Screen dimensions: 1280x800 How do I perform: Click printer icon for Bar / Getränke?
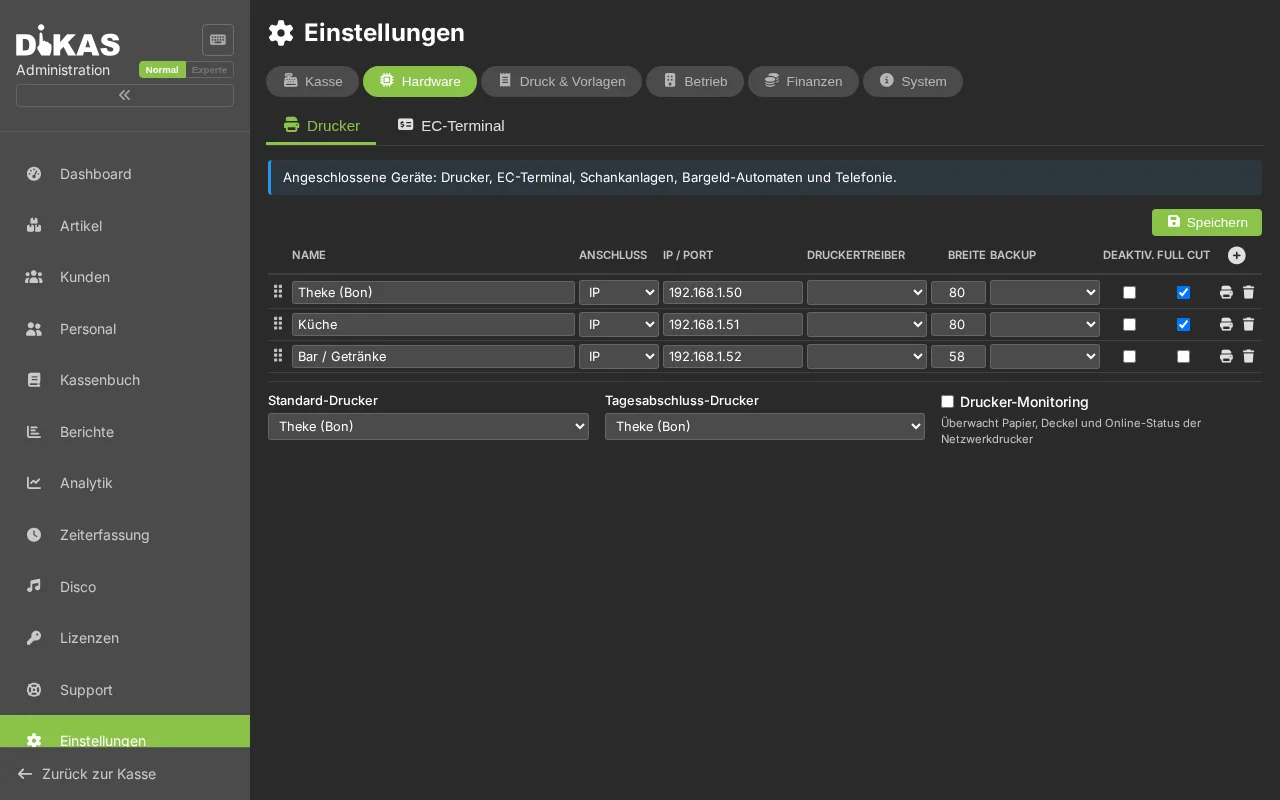coord(1226,356)
